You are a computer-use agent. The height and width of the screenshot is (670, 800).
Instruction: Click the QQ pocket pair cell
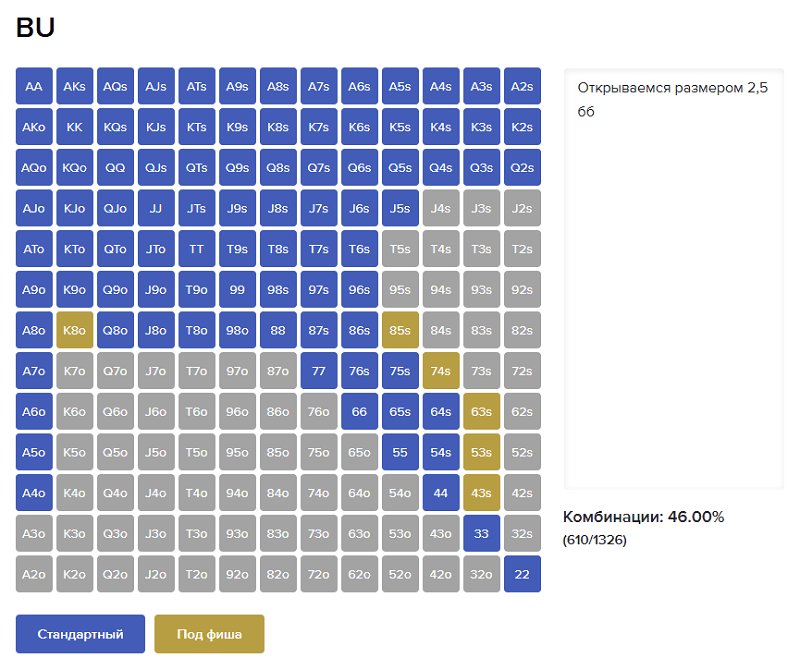[115, 168]
